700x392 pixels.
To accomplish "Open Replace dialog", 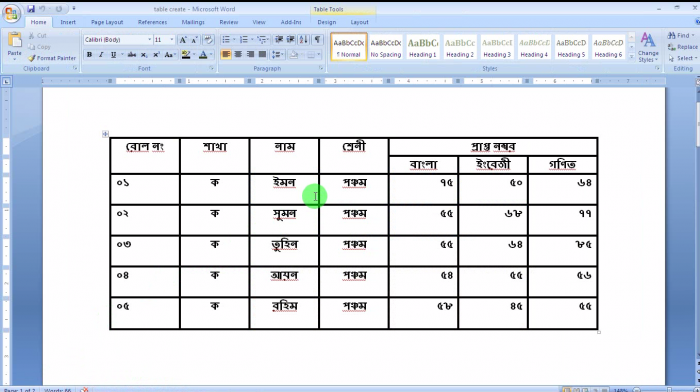I will (x=682, y=47).
